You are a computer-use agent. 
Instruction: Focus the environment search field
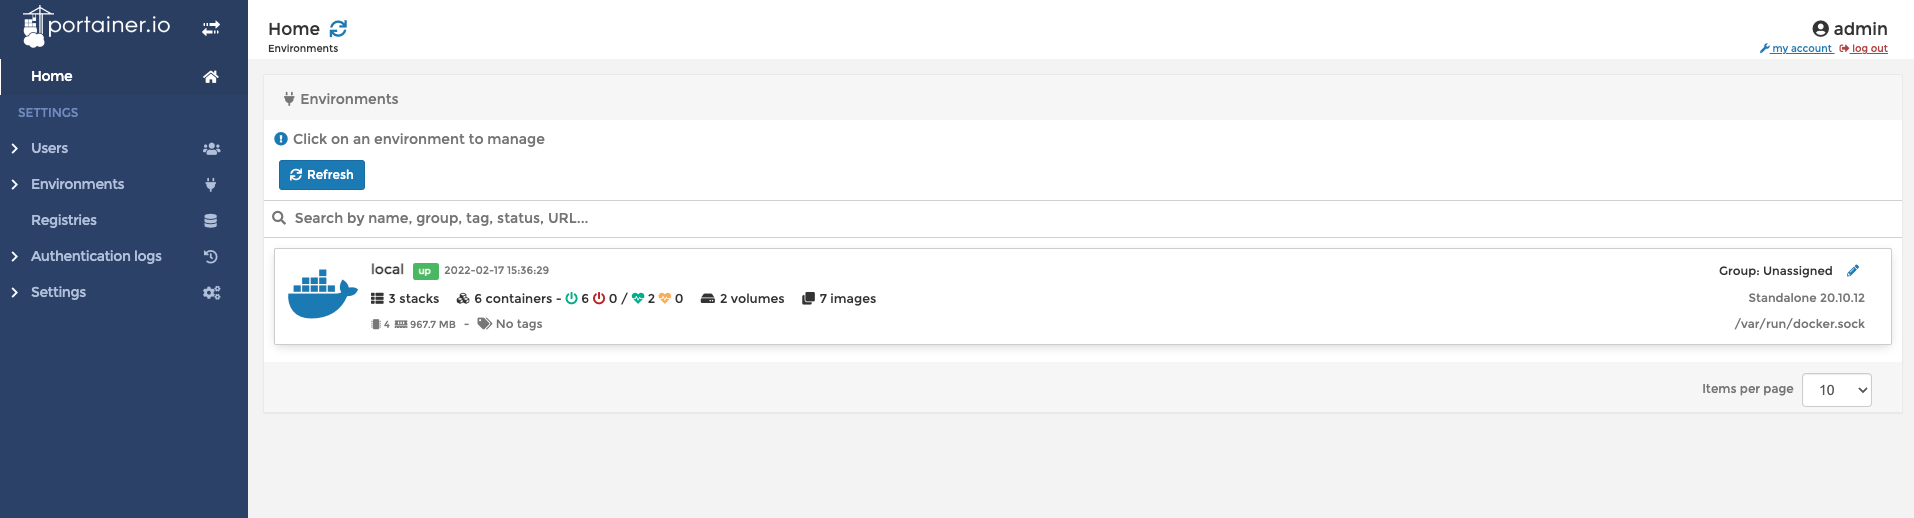click(700, 218)
